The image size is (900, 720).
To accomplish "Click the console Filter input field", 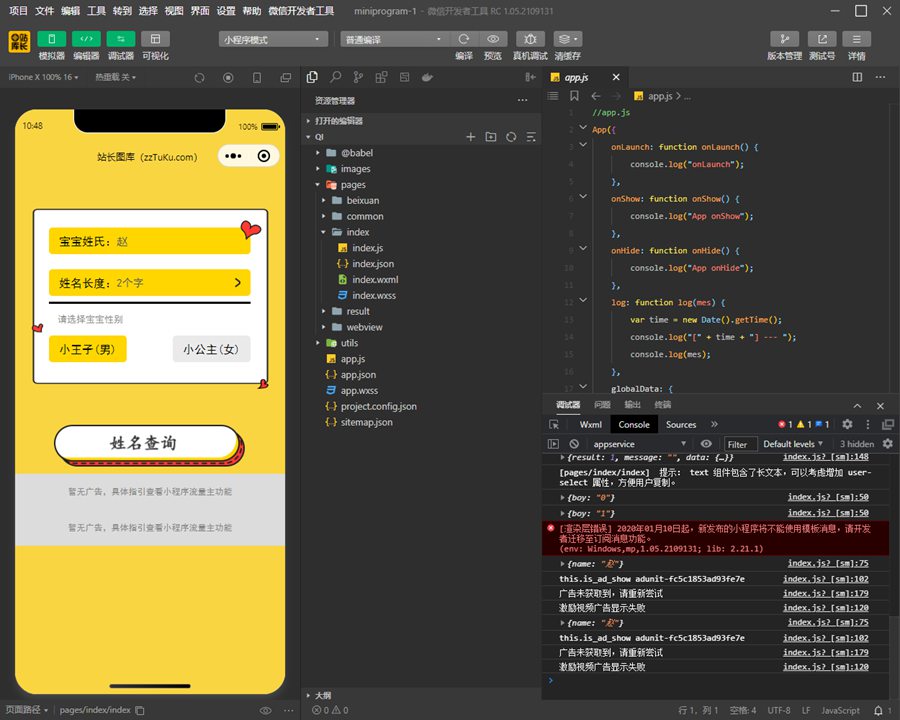I will coord(740,444).
